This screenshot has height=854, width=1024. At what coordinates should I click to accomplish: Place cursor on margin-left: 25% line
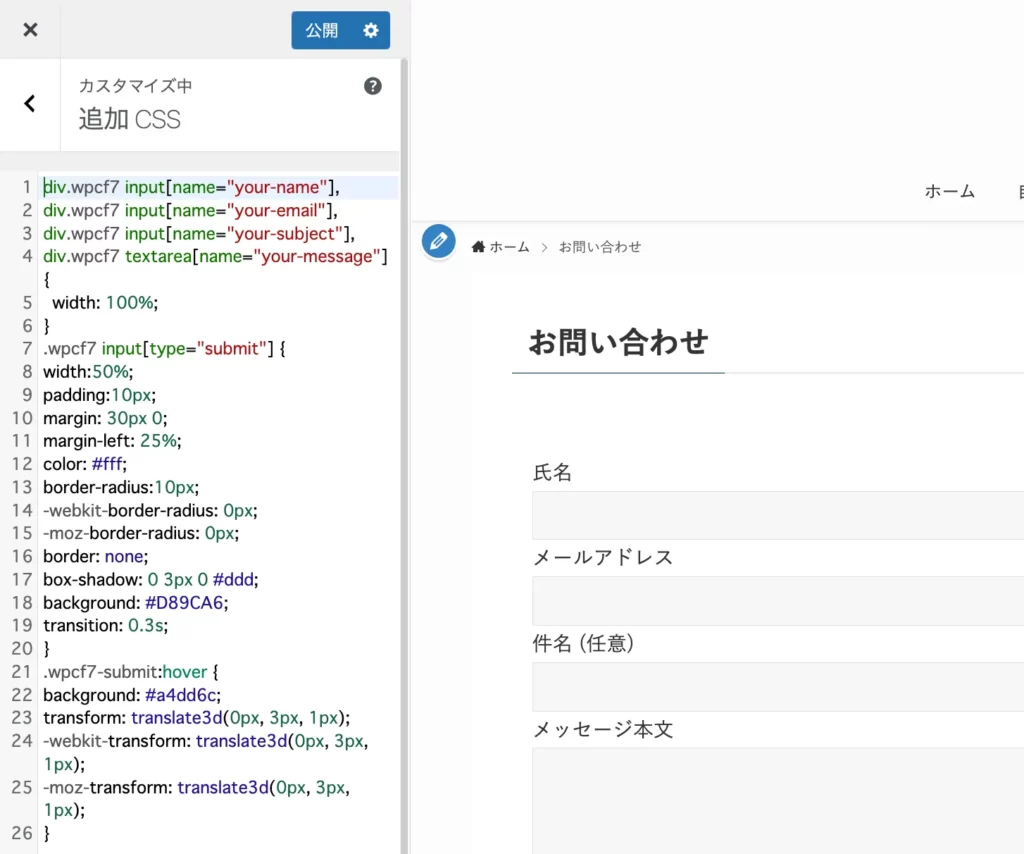[112, 441]
